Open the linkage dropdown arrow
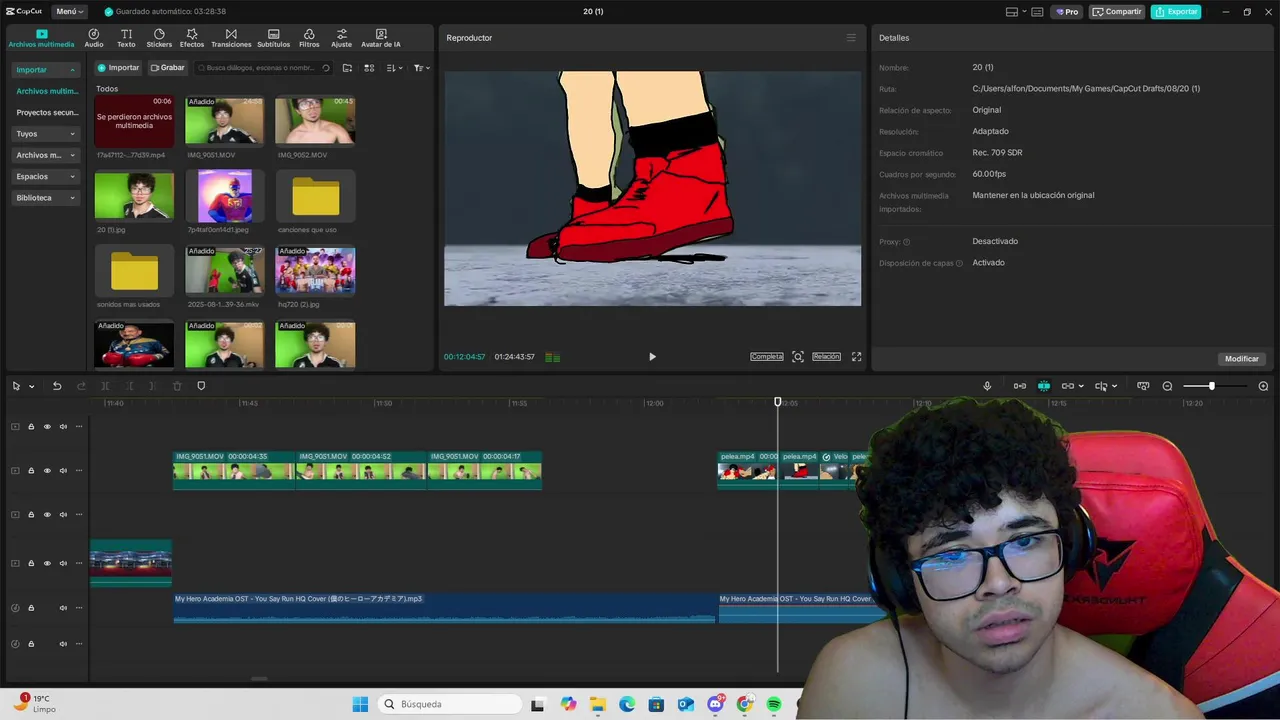 pos(1081,387)
